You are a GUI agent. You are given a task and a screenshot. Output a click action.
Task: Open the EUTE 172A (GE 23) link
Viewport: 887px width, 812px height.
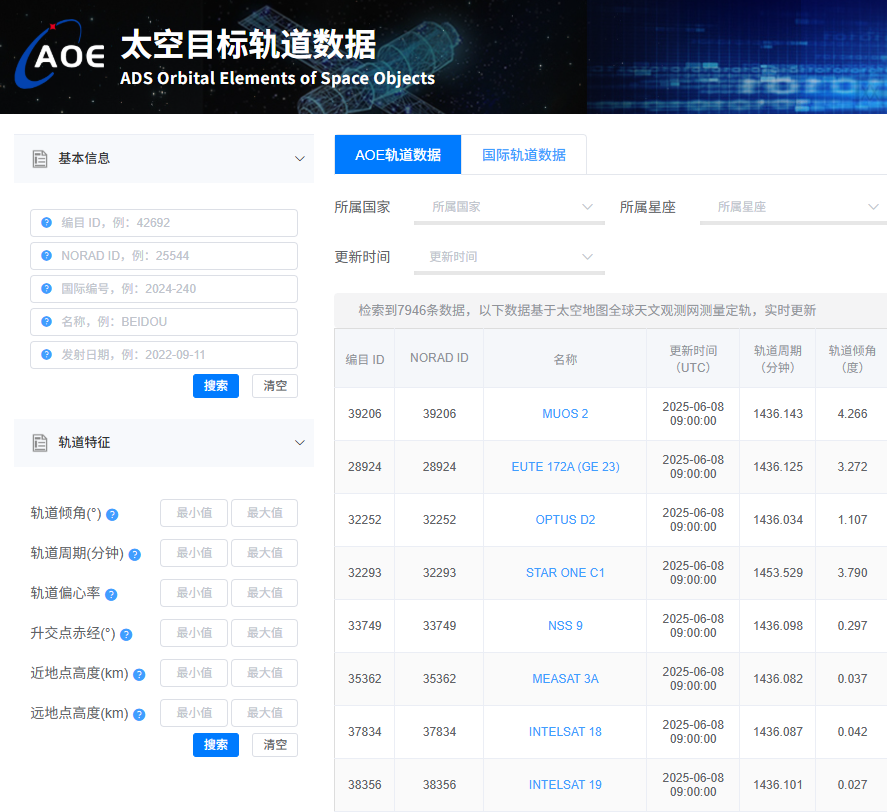(565, 467)
